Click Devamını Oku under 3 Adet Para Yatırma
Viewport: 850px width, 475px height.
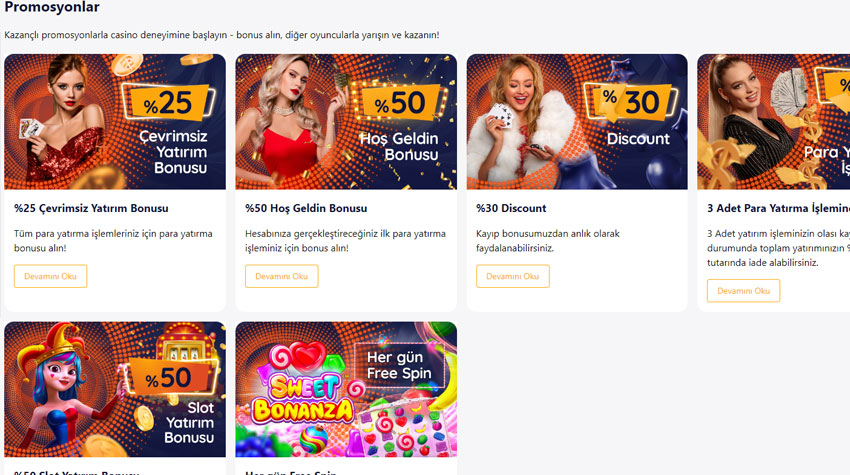(x=743, y=291)
